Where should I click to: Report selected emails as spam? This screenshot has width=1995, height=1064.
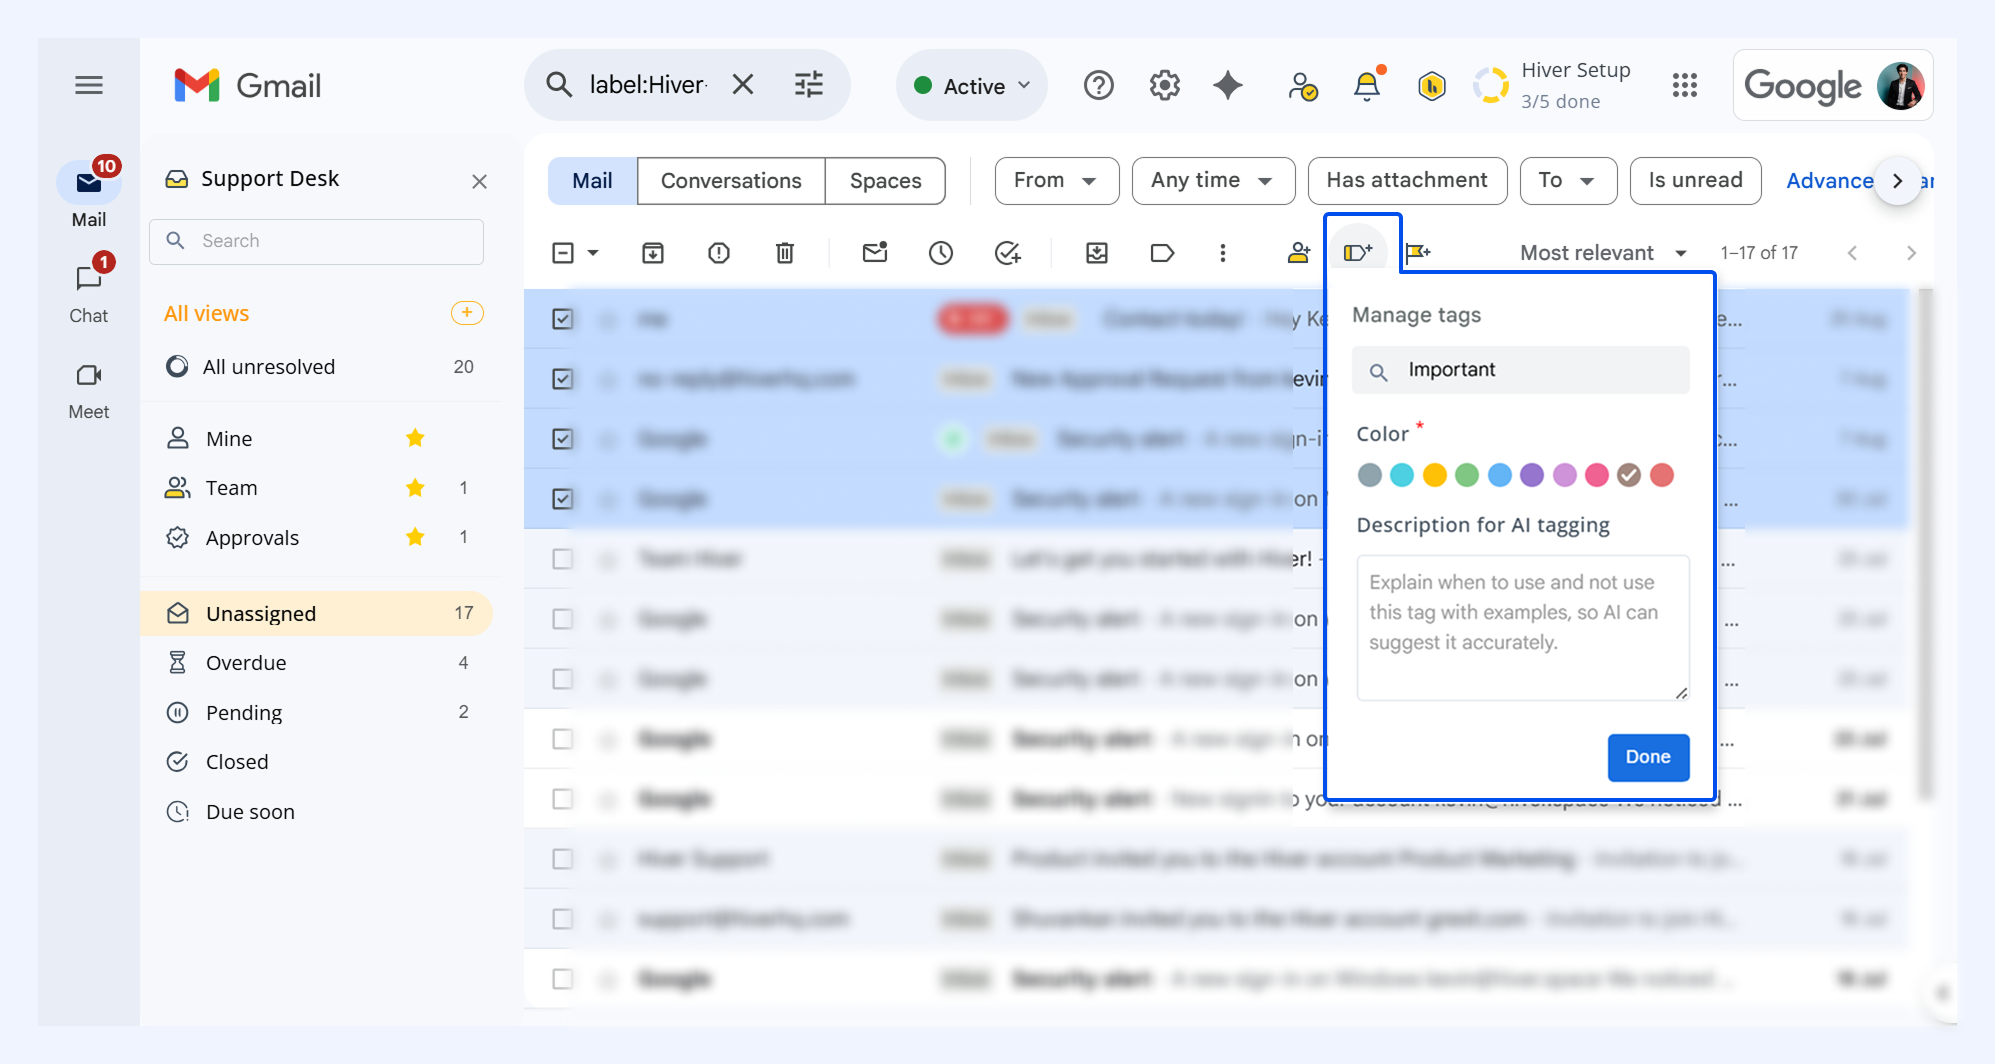coord(719,253)
